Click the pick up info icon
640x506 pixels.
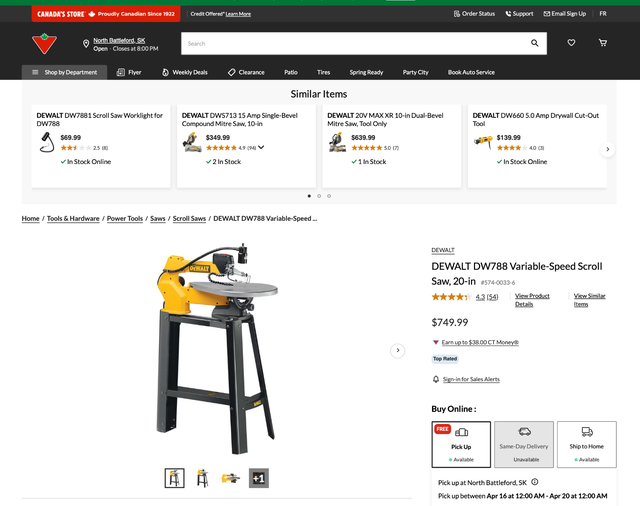coord(534,482)
